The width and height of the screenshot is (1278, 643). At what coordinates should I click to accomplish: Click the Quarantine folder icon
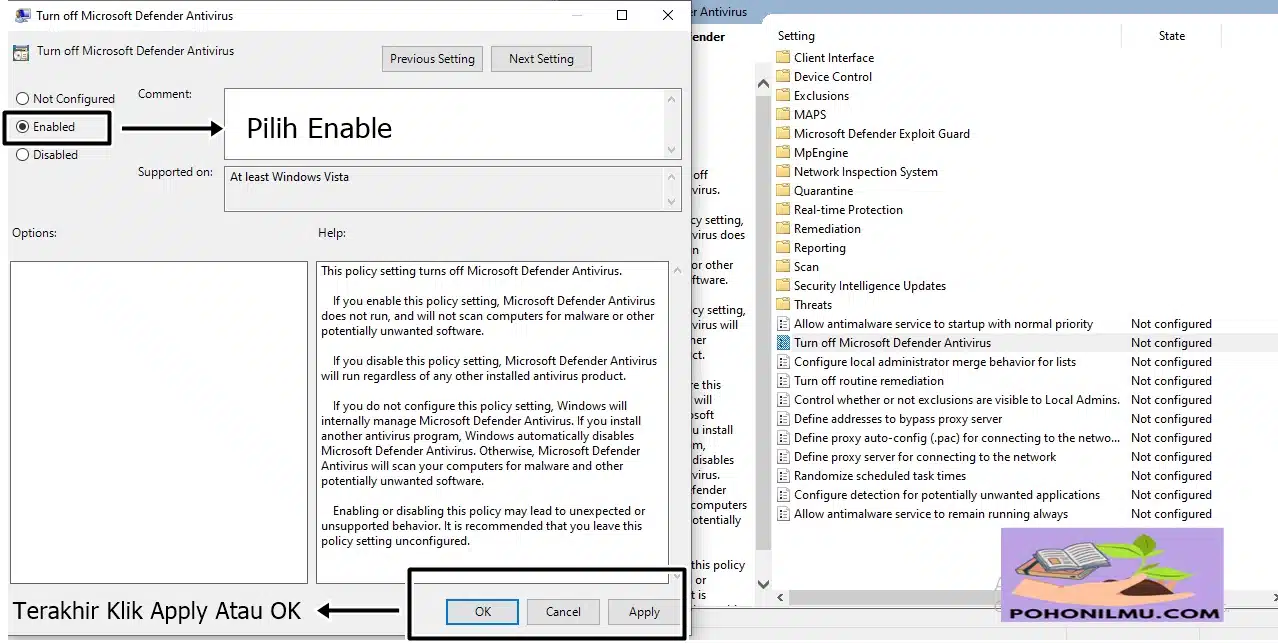click(784, 190)
